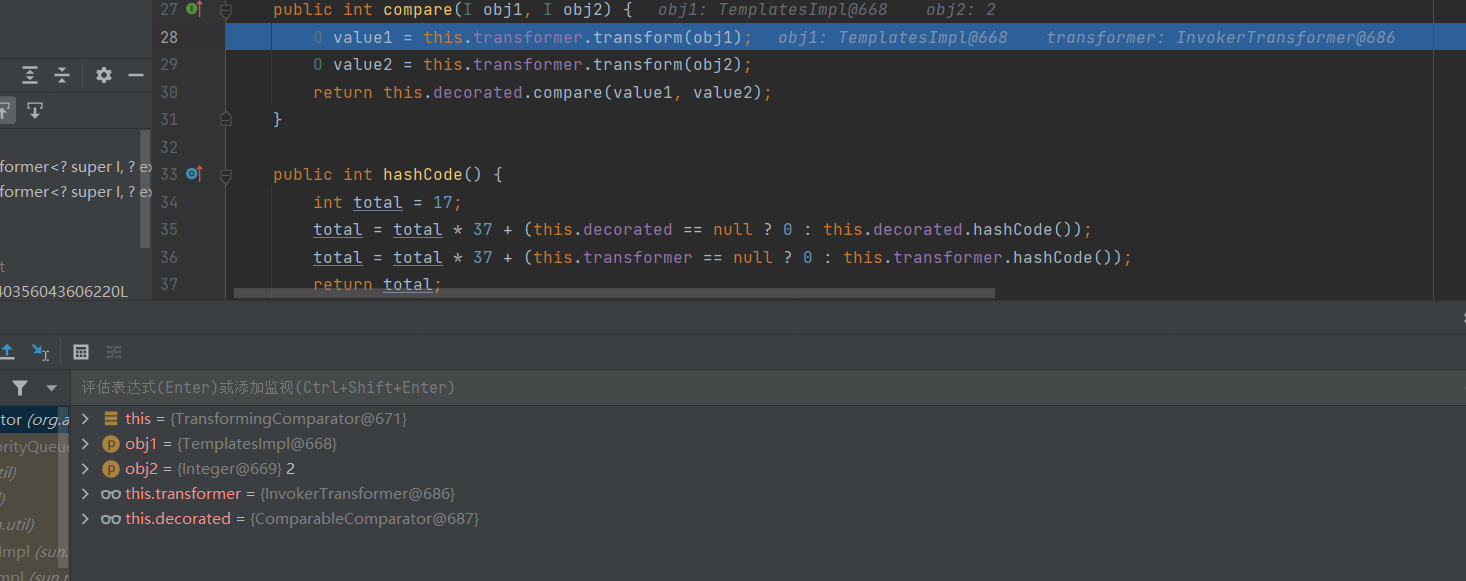Toggle autoscroll from source arrow-down button
Viewport: 1466px width, 581px height.
click(x=35, y=110)
